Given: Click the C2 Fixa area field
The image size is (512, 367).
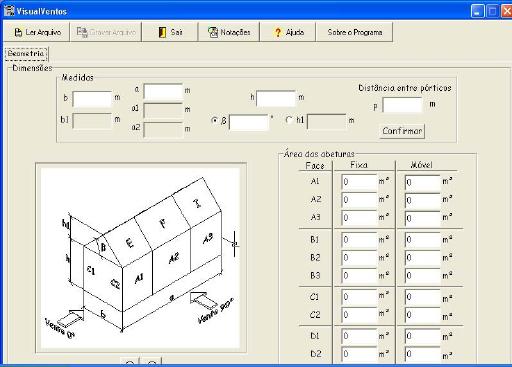Looking at the screenshot, I should (x=359, y=315).
